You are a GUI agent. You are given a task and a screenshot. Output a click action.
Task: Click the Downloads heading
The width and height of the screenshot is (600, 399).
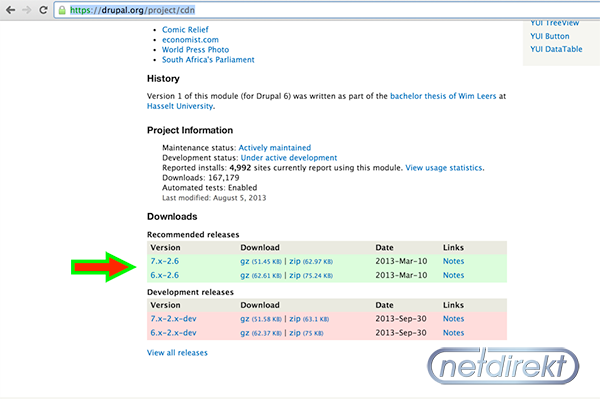coord(172,217)
